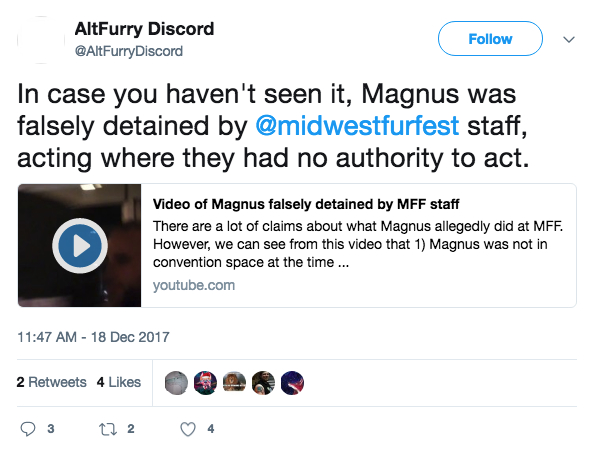Open the fourth liker's avatar
The height and width of the screenshot is (454, 593).
[x=263, y=382]
